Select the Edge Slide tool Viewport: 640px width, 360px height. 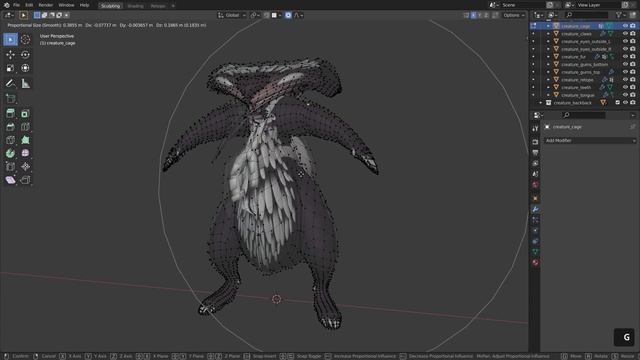(10, 167)
